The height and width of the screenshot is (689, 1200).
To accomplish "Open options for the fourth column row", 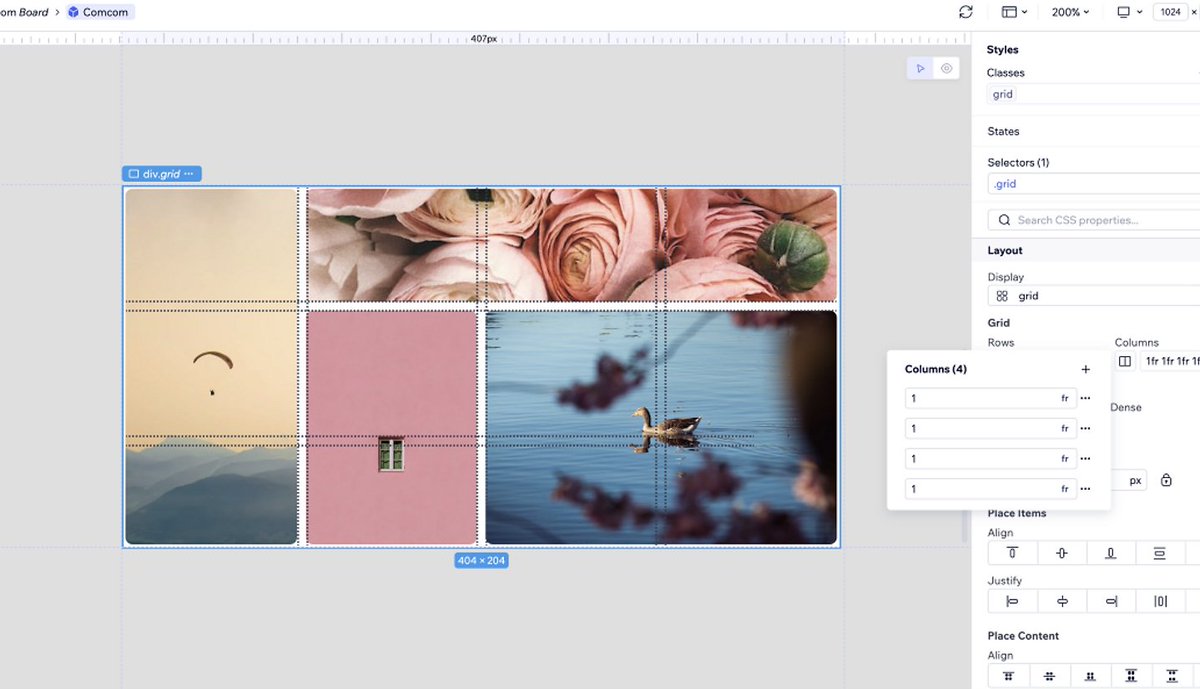I will [1086, 489].
